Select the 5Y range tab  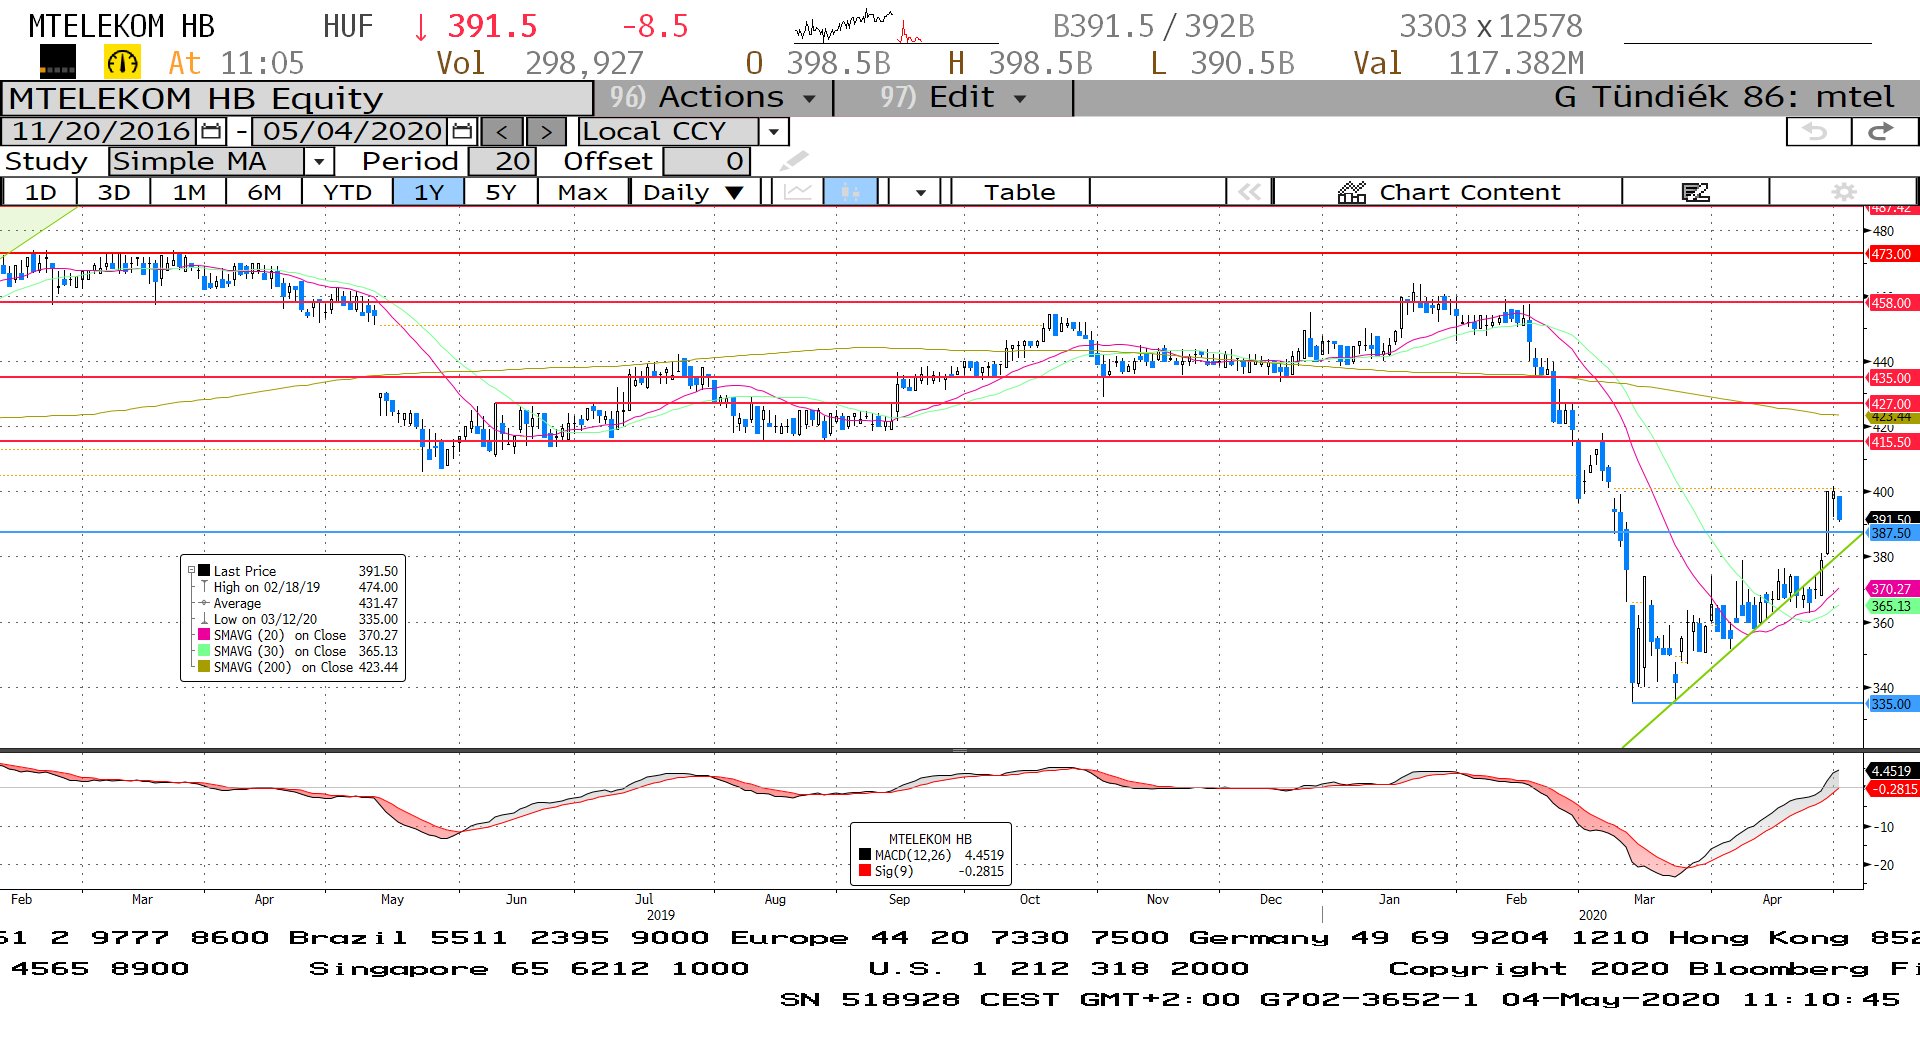(x=501, y=191)
